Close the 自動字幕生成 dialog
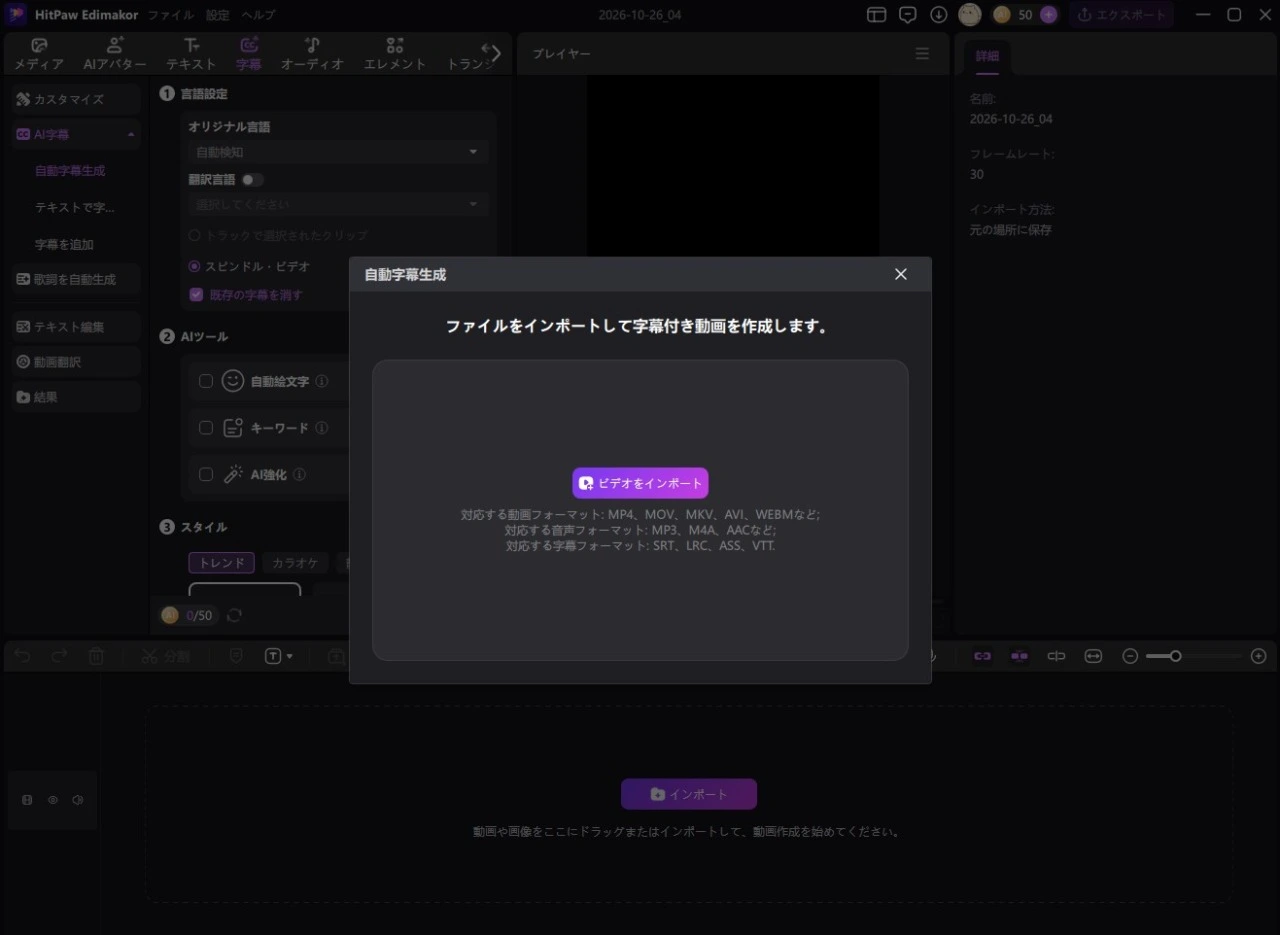The width and height of the screenshot is (1280, 935). click(901, 274)
